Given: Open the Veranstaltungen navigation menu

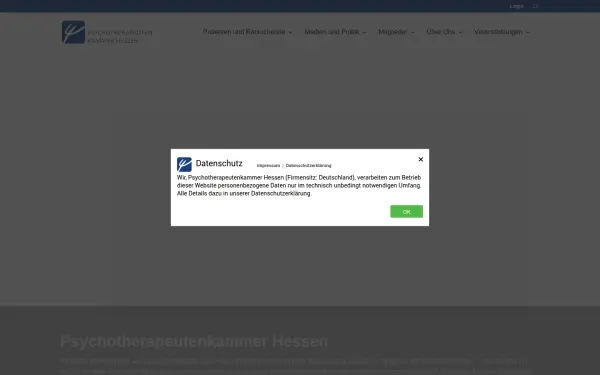Looking at the screenshot, I should pos(501,32).
